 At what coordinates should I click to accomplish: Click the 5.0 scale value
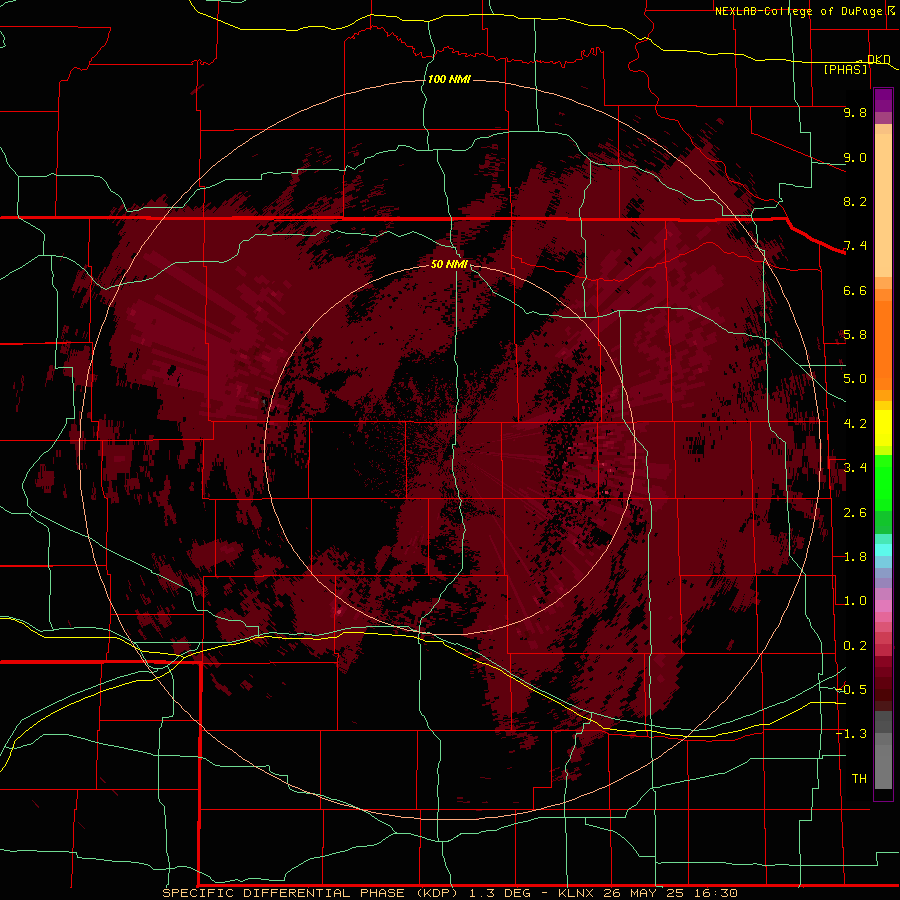click(x=855, y=379)
